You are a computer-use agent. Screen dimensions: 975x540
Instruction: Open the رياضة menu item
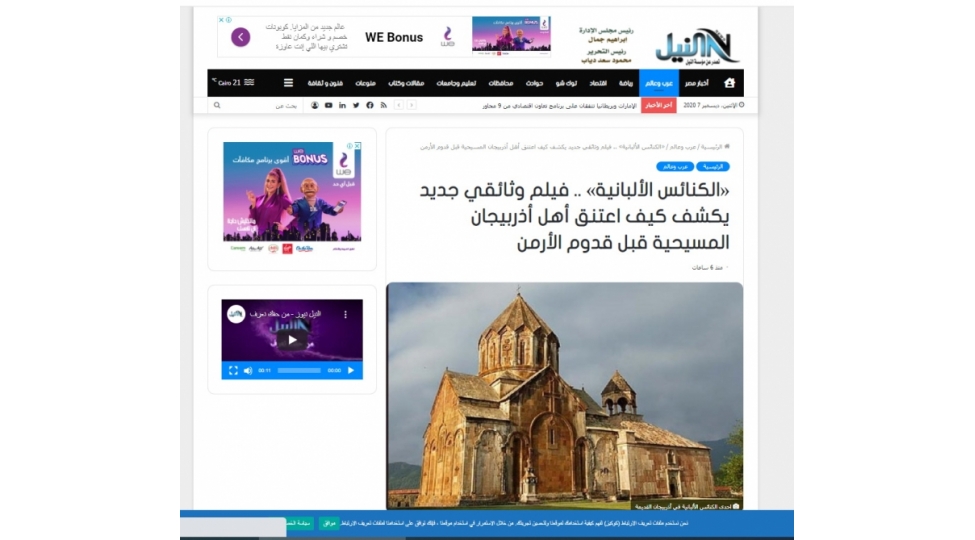pos(626,83)
